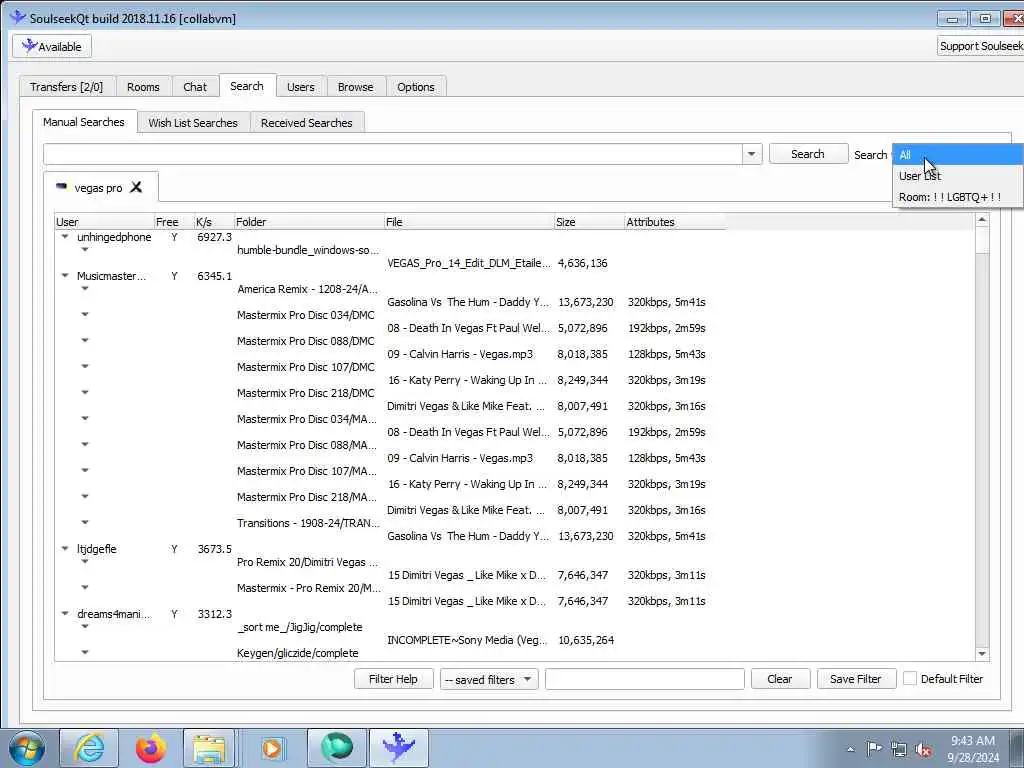Open the Windows Start menu
This screenshot has height=768, width=1024.
[27, 748]
